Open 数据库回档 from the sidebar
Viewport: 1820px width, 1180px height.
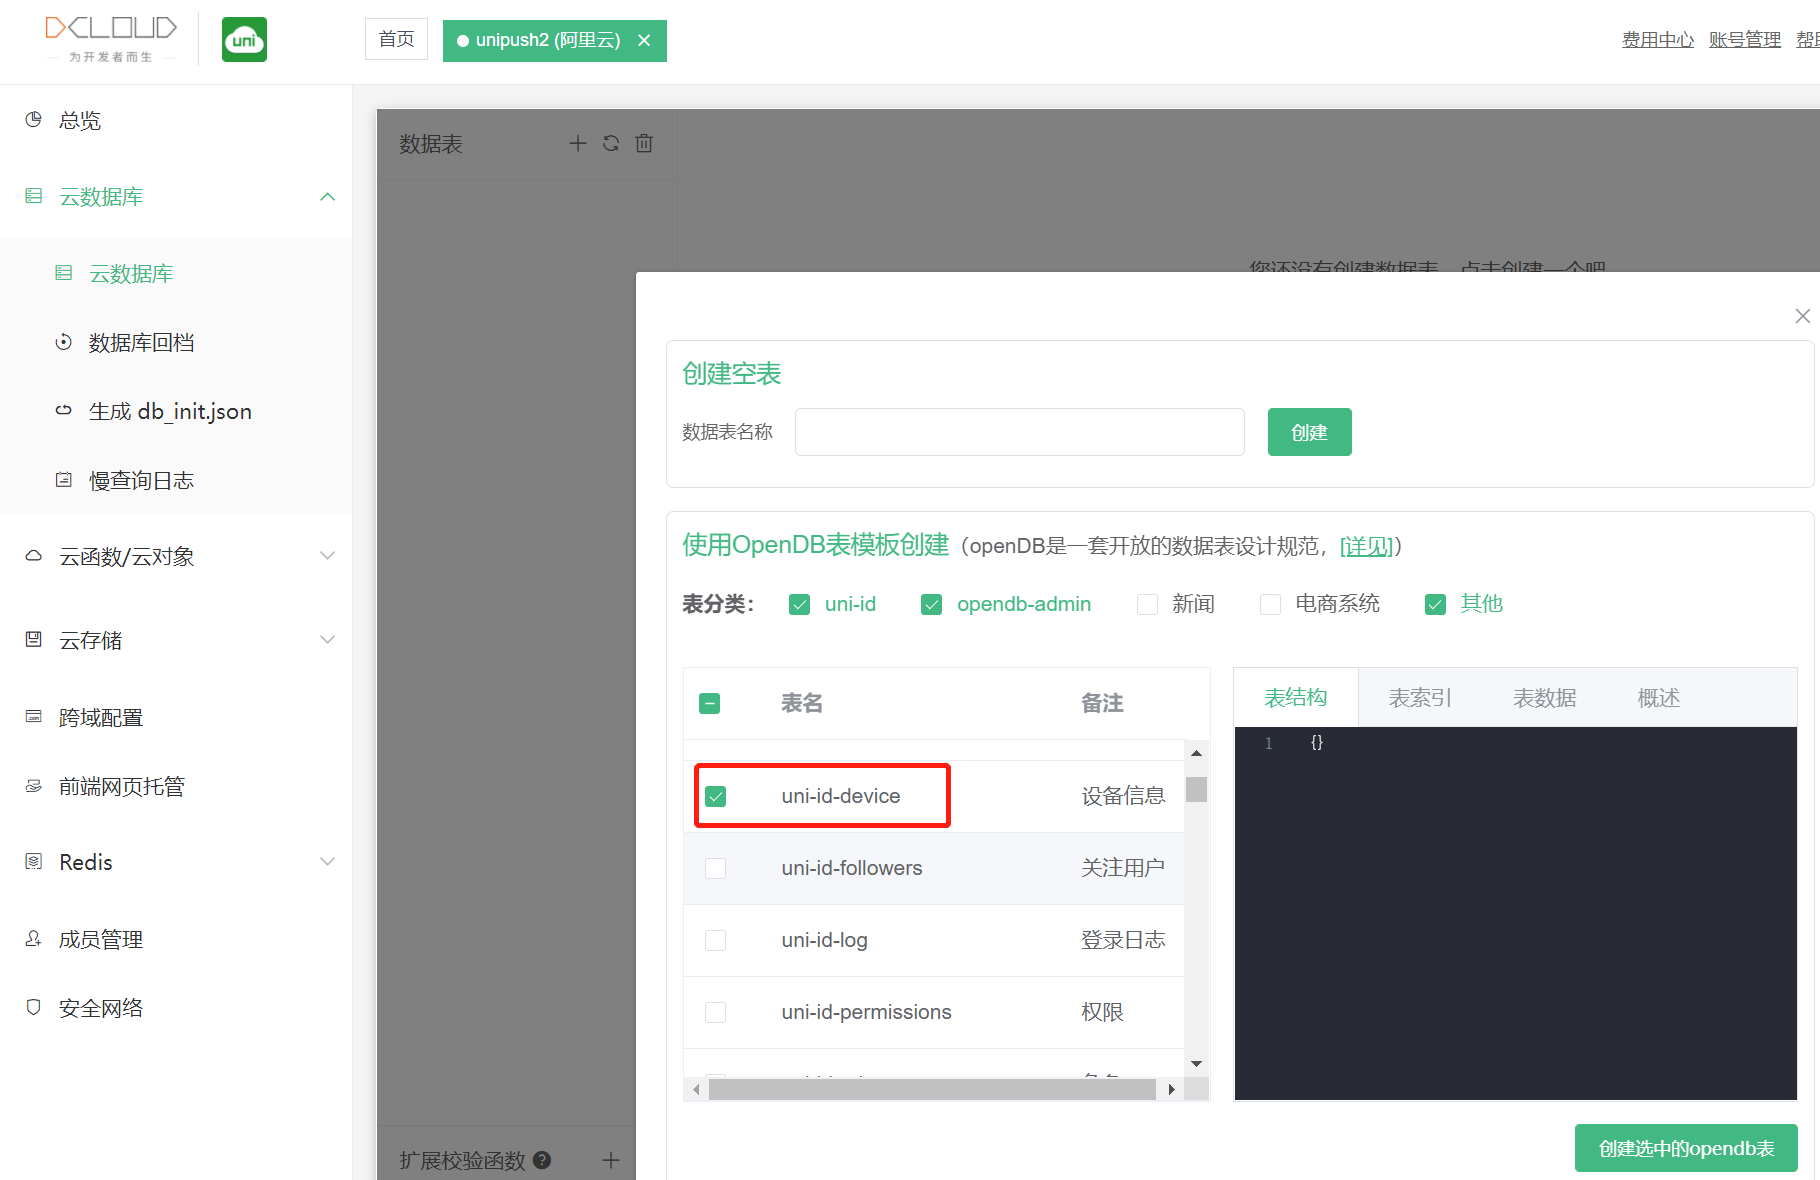click(x=142, y=342)
